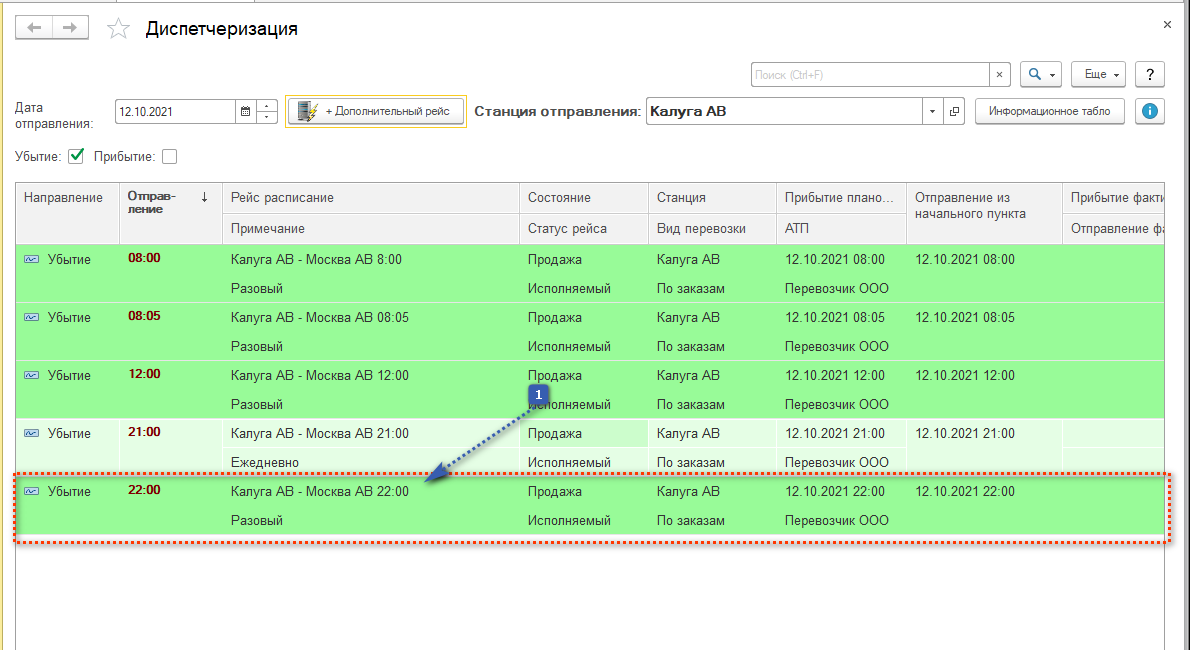
Task: Open the Информационное табло button
Action: click(x=1049, y=111)
